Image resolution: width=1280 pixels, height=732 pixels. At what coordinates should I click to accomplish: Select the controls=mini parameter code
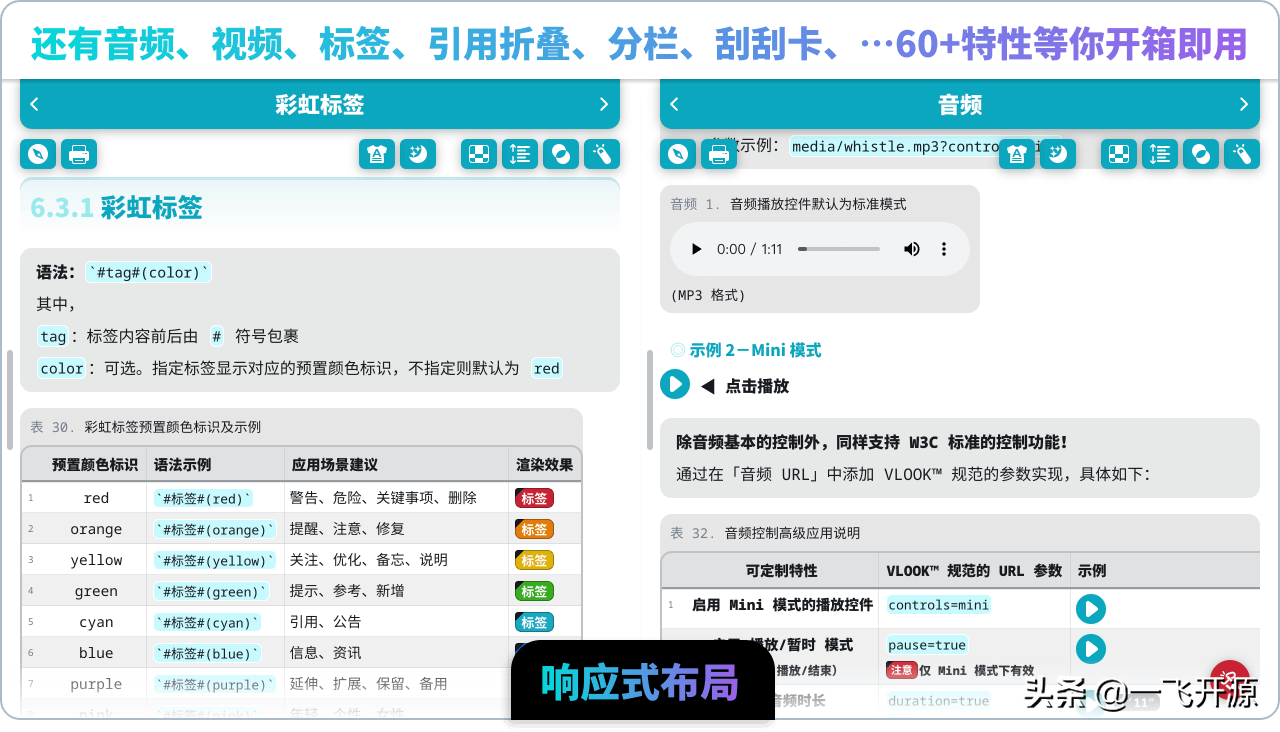[938, 605]
